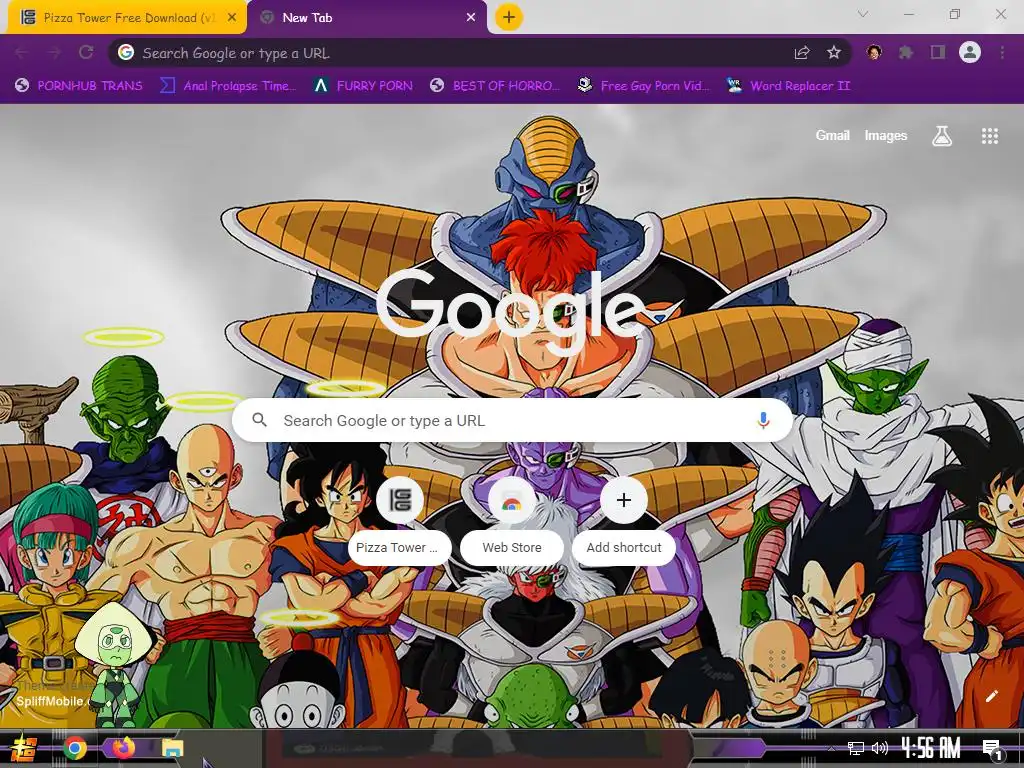Open the BEST OF HORRO... bookmark

click(x=495, y=86)
